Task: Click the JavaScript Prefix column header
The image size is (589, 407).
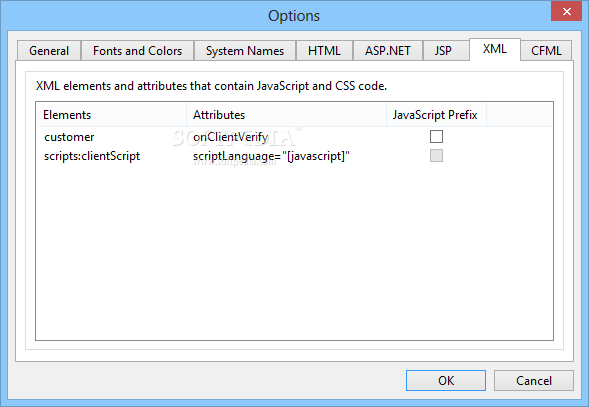Action: tap(436, 115)
